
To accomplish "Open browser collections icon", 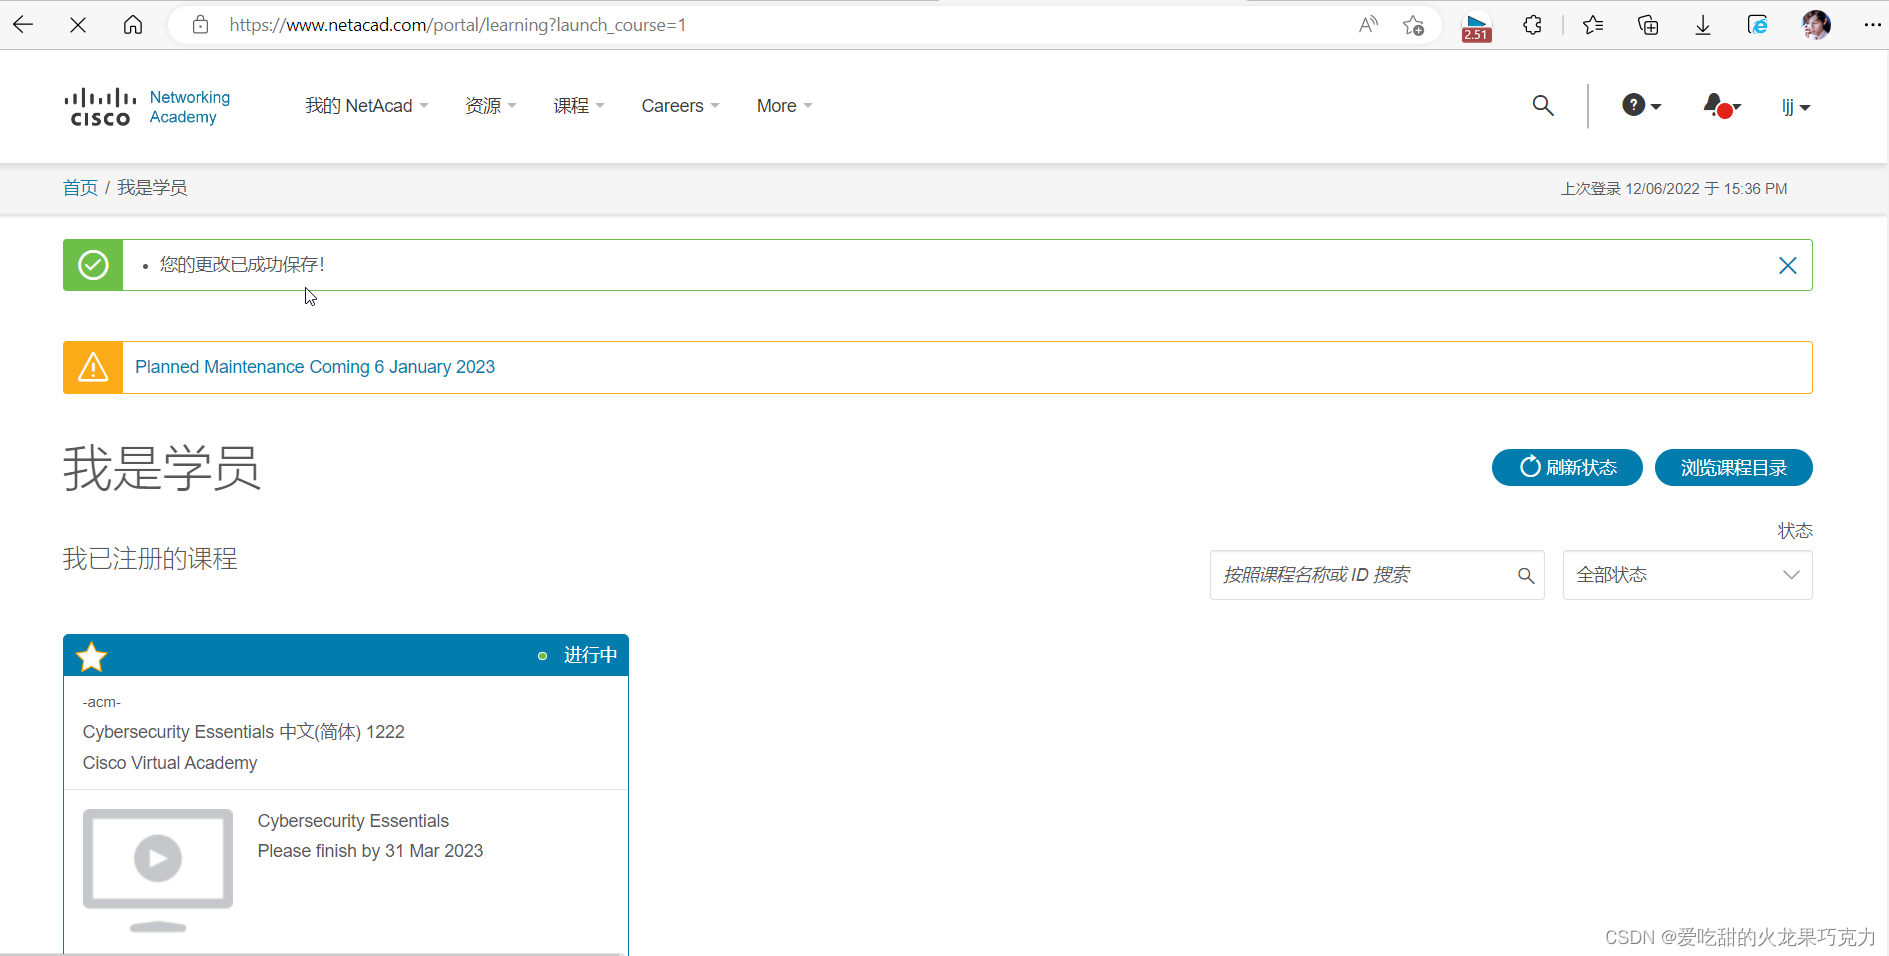I will click(1648, 25).
